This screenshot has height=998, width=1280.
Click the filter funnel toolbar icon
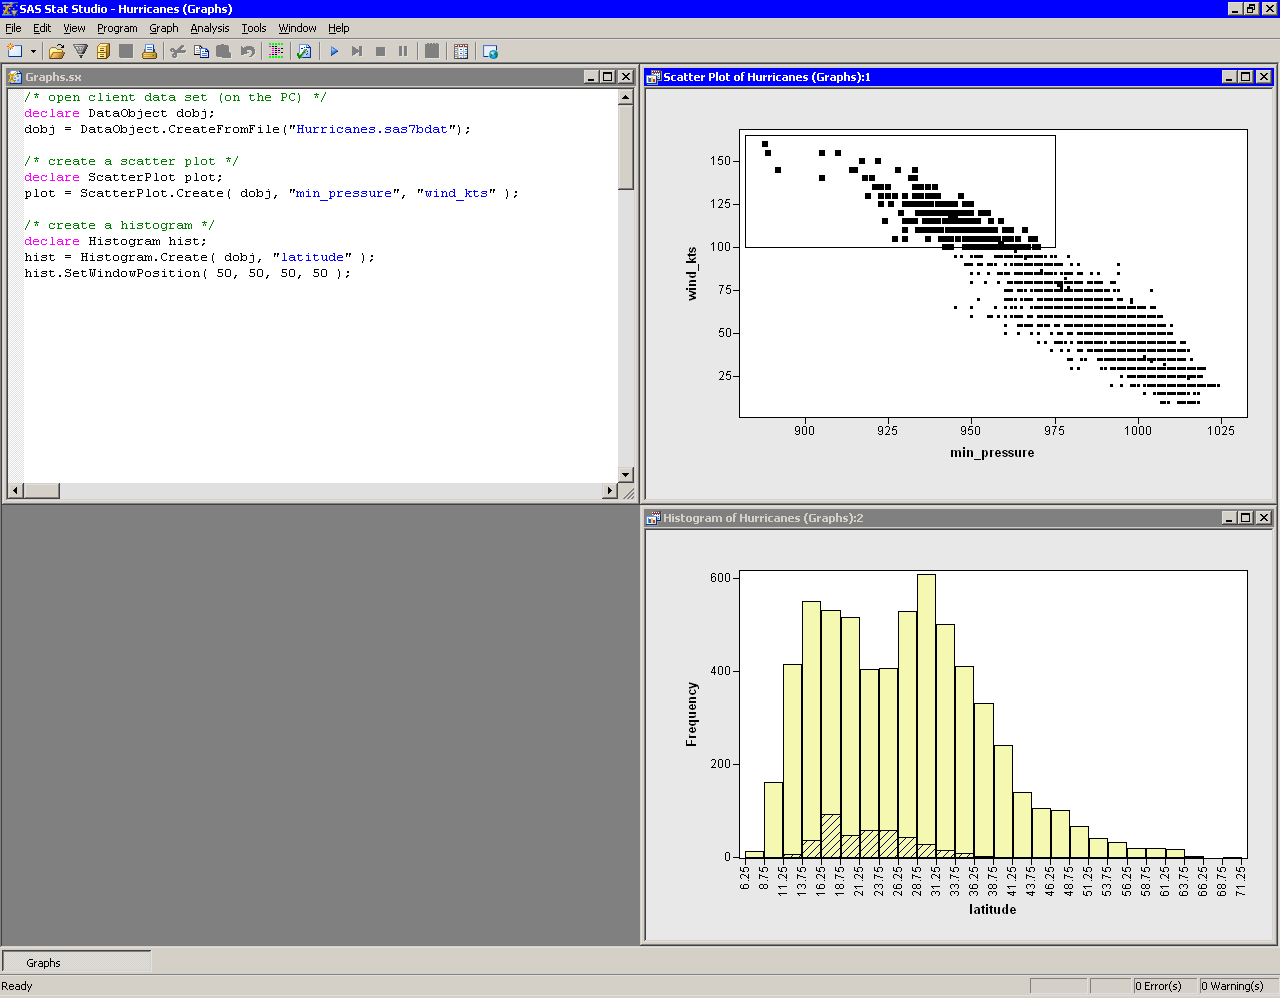81,51
